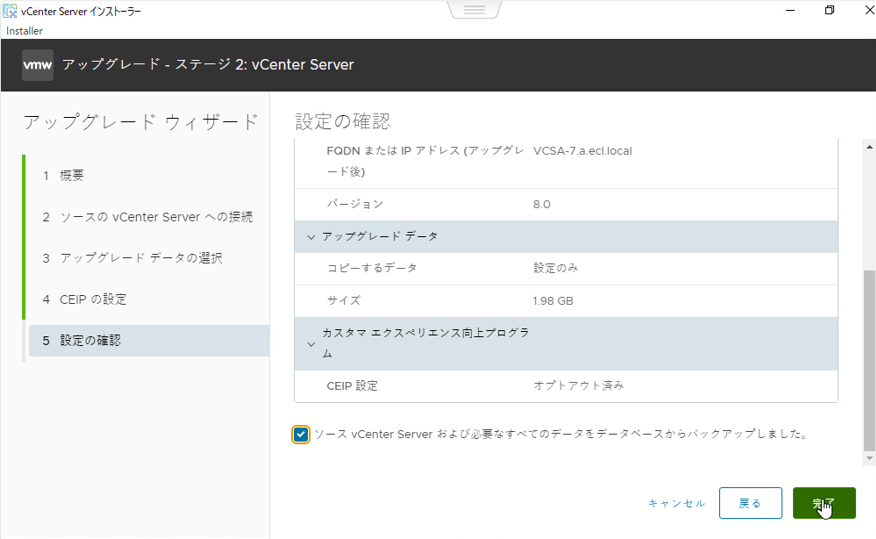This screenshot has height=539, width=876.
Task: Go to step 1 概要
Action: pyautogui.click(x=72, y=175)
